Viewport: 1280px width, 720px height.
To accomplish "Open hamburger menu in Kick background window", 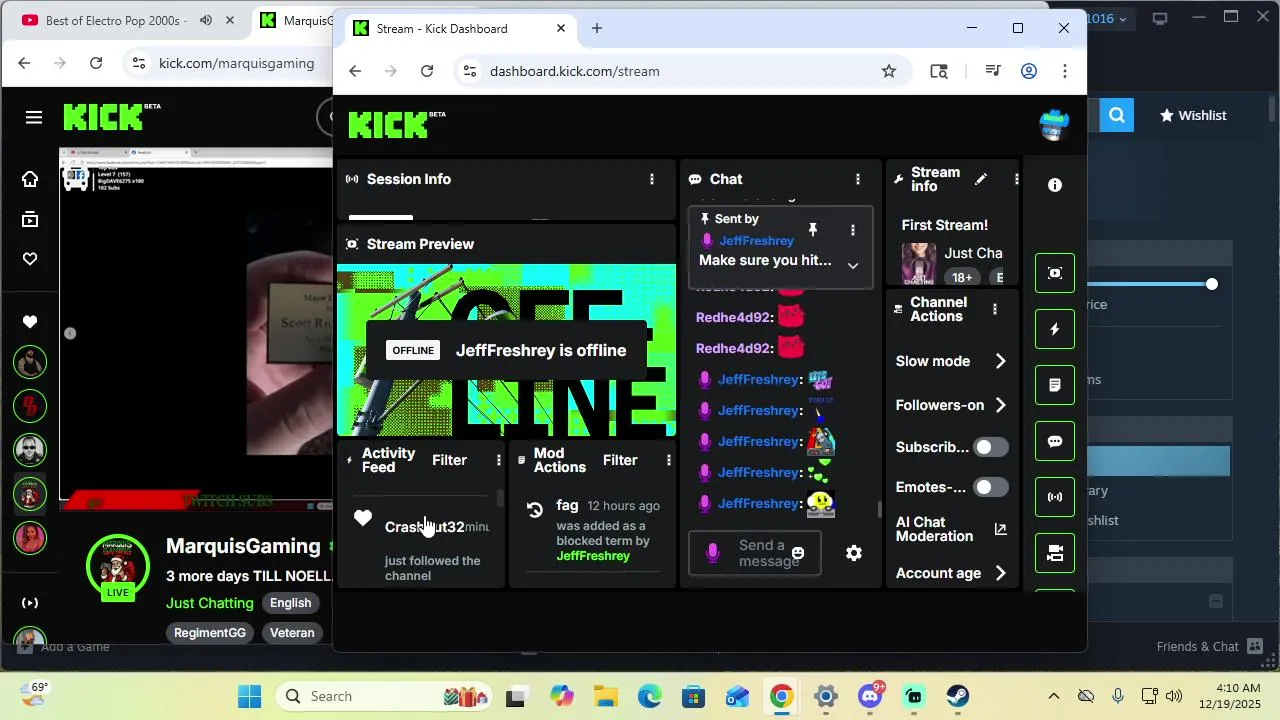I will tap(34, 118).
